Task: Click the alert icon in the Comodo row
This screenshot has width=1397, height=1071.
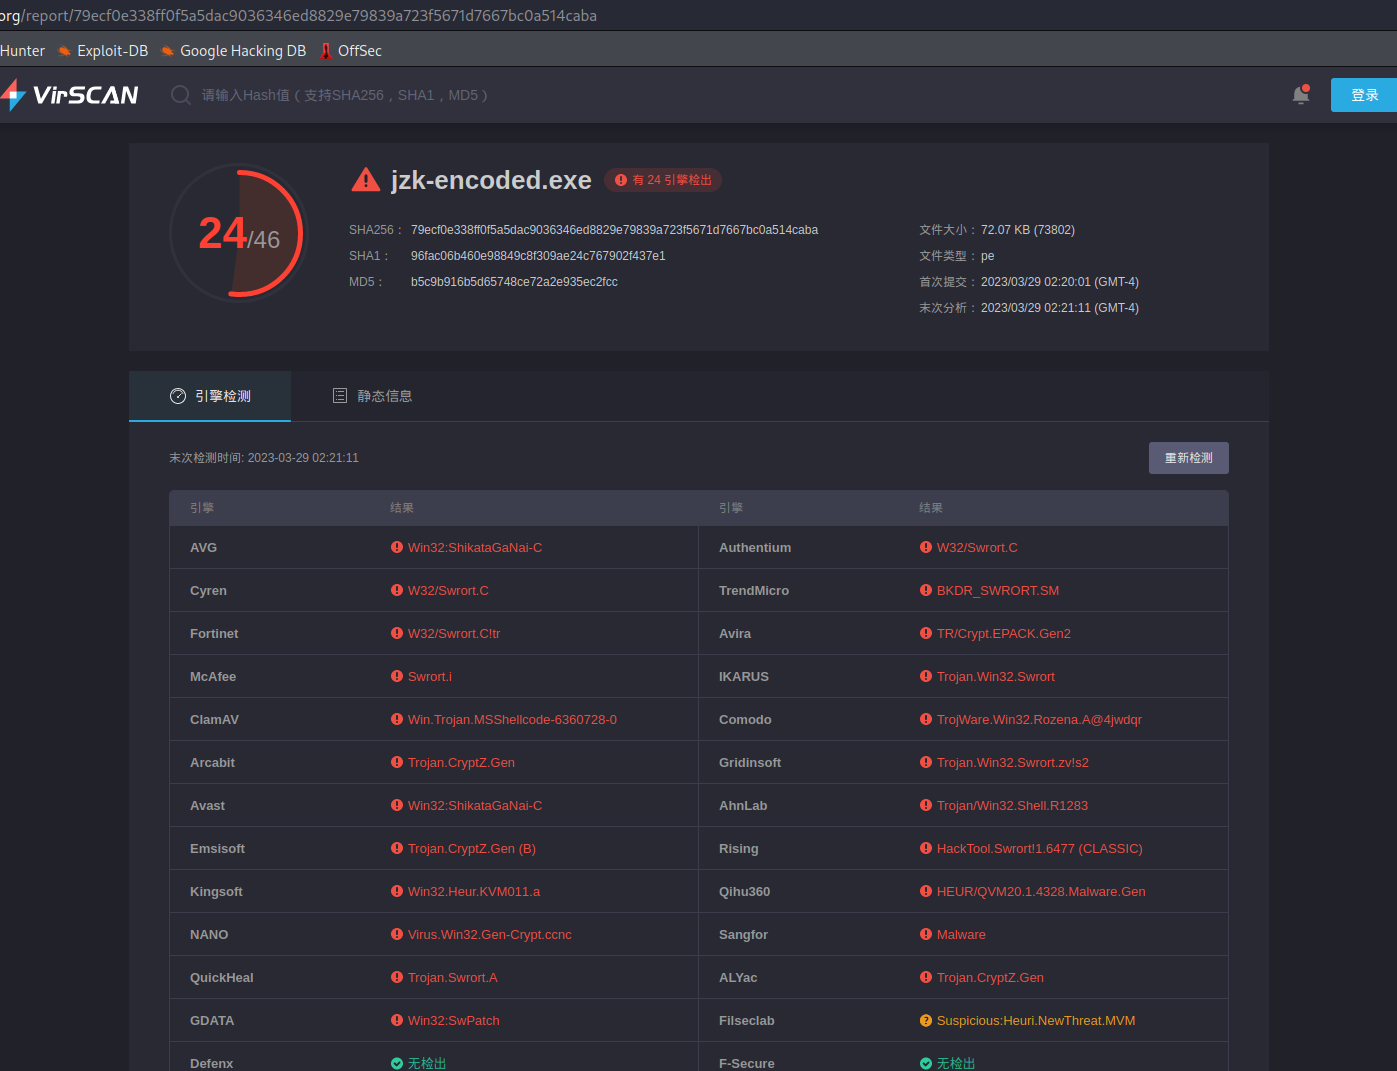Action: pyautogui.click(x=926, y=719)
